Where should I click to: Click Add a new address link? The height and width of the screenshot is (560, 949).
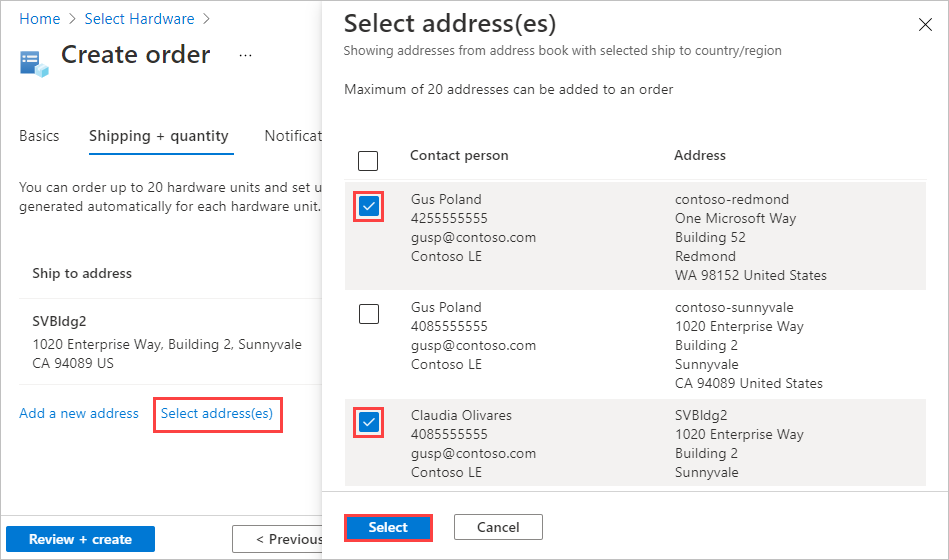click(79, 413)
